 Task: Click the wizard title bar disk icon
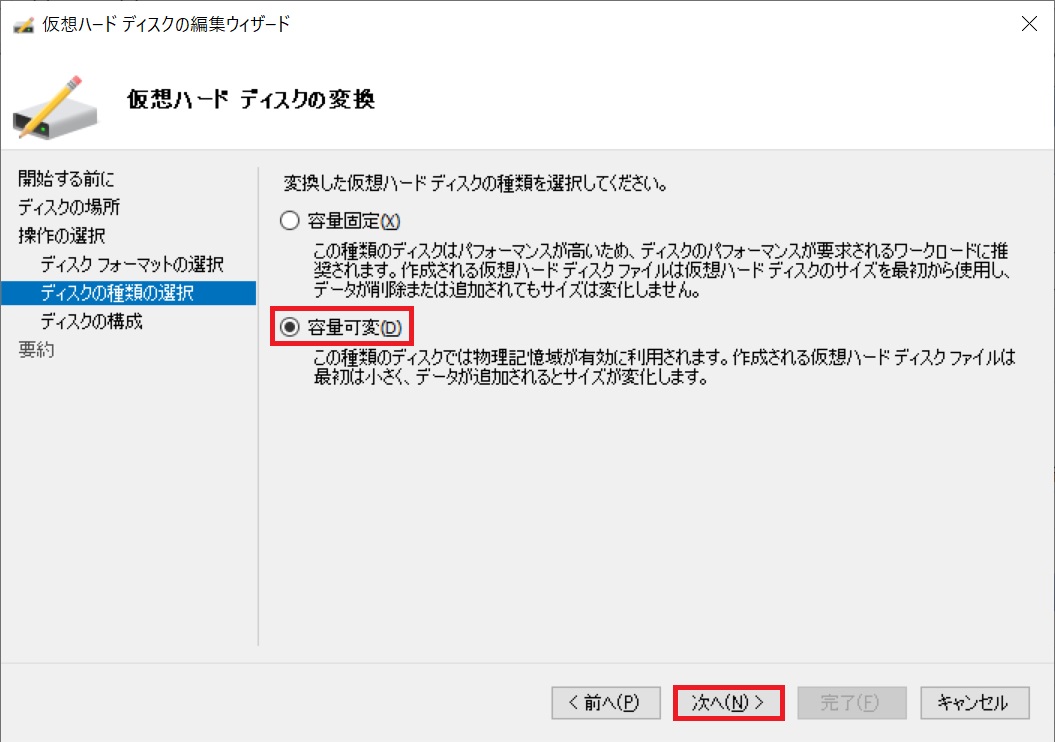24,26
